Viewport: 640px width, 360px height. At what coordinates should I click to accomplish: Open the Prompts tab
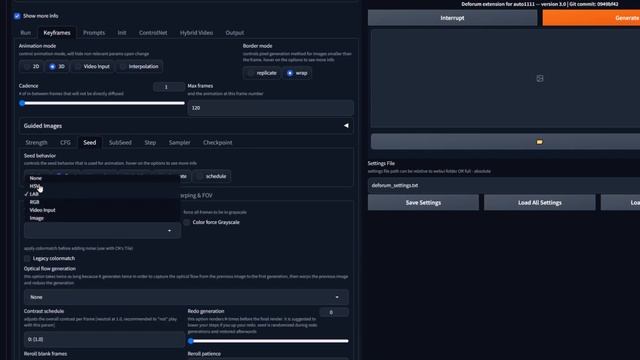(94, 33)
